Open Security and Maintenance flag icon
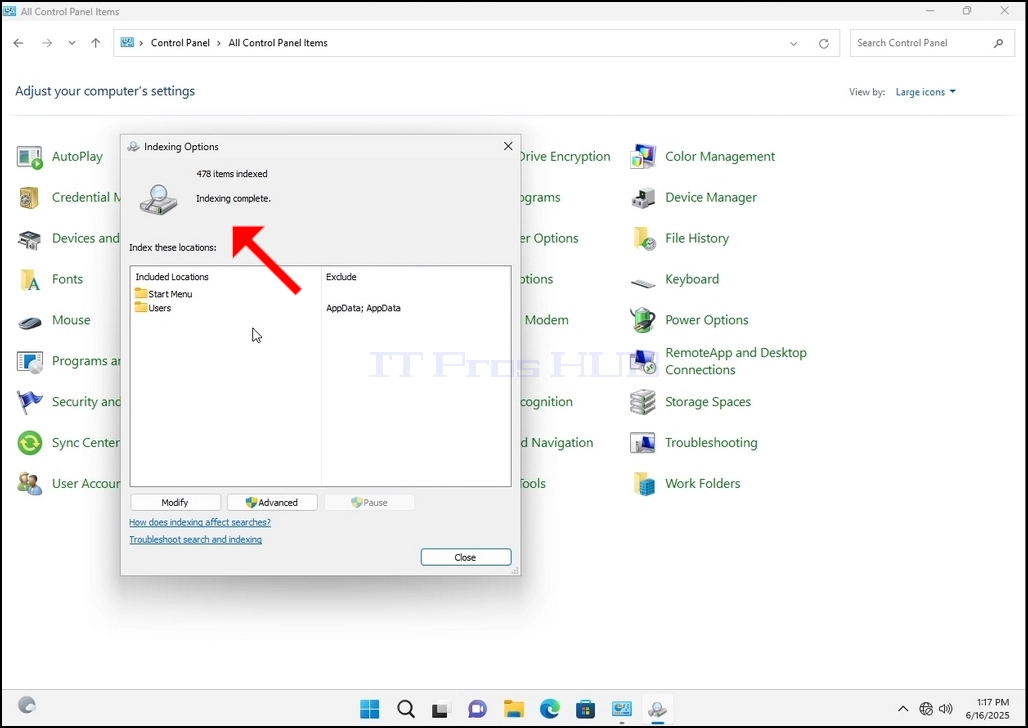The image size is (1028, 728). (30, 402)
